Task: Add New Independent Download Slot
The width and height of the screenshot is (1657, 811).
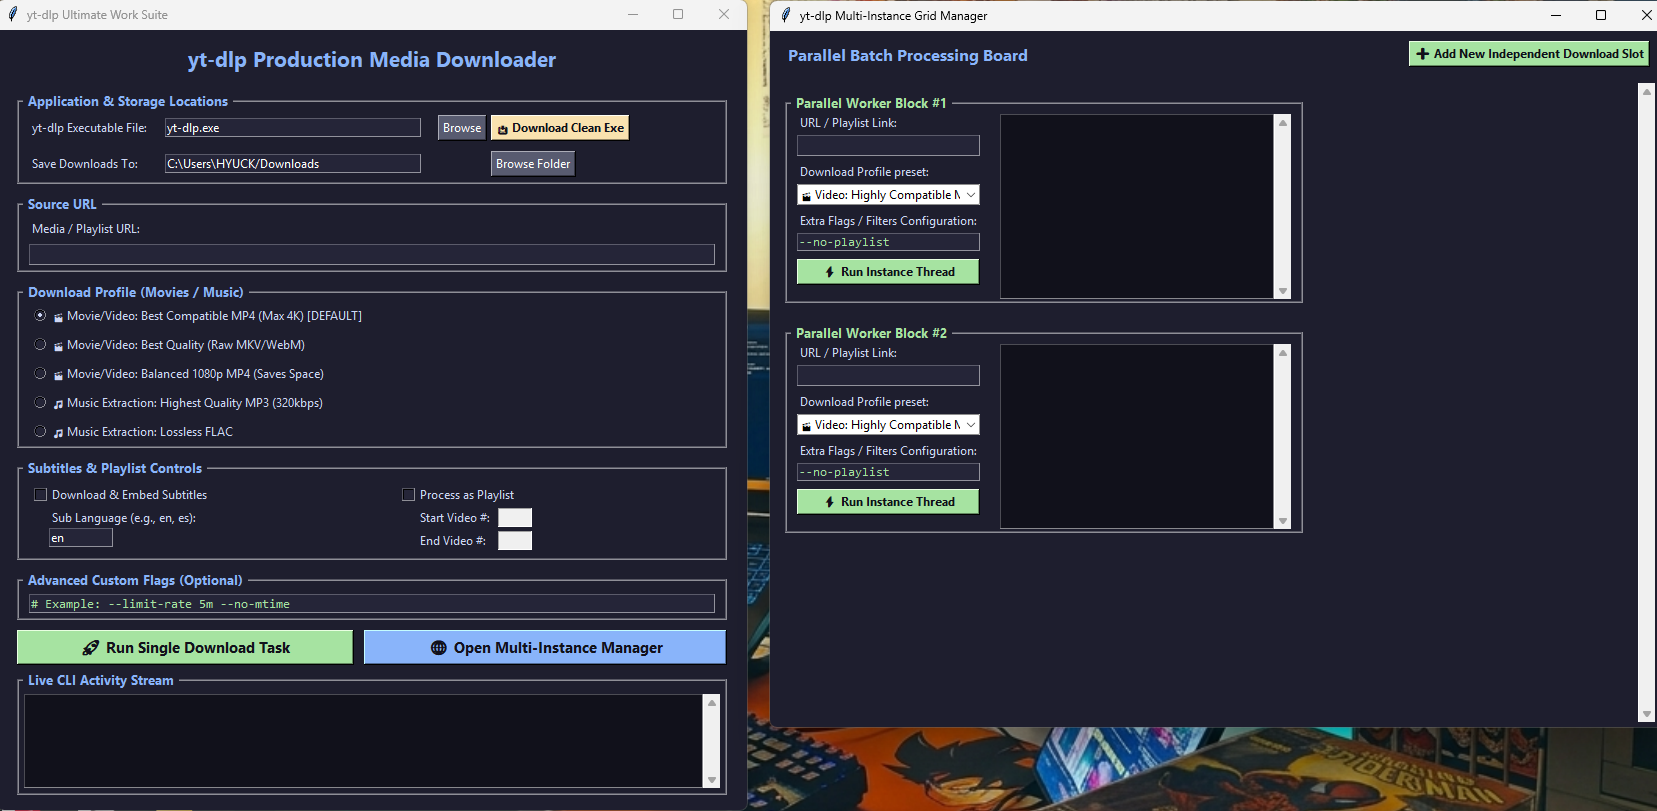Action: point(1529,54)
